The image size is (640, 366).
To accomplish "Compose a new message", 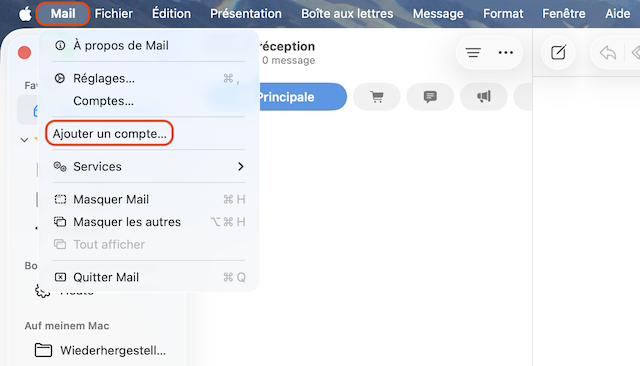I will coord(558,53).
